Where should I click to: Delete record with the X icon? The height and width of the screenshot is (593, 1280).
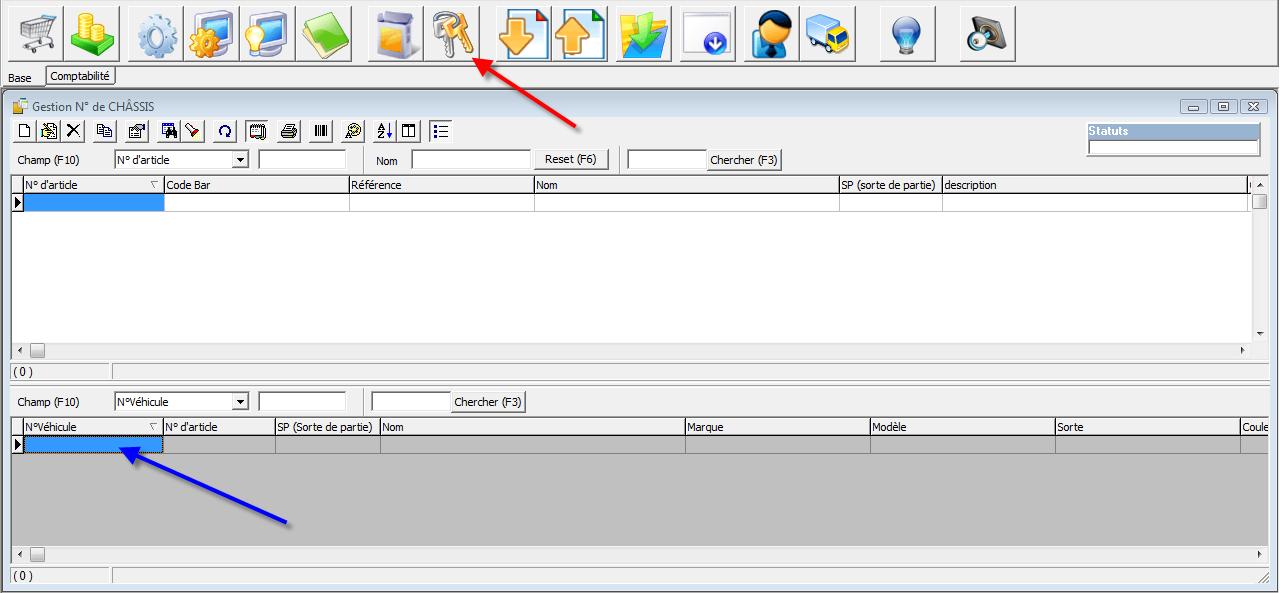click(74, 130)
